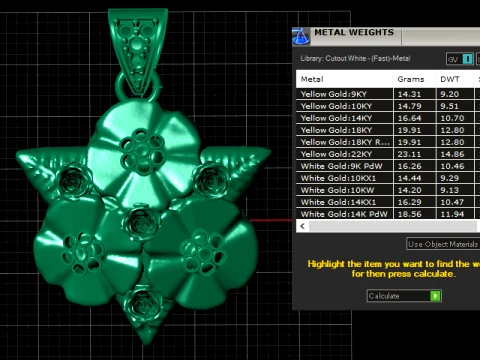Click the 10.70 DWT cell

click(x=455, y=118)
